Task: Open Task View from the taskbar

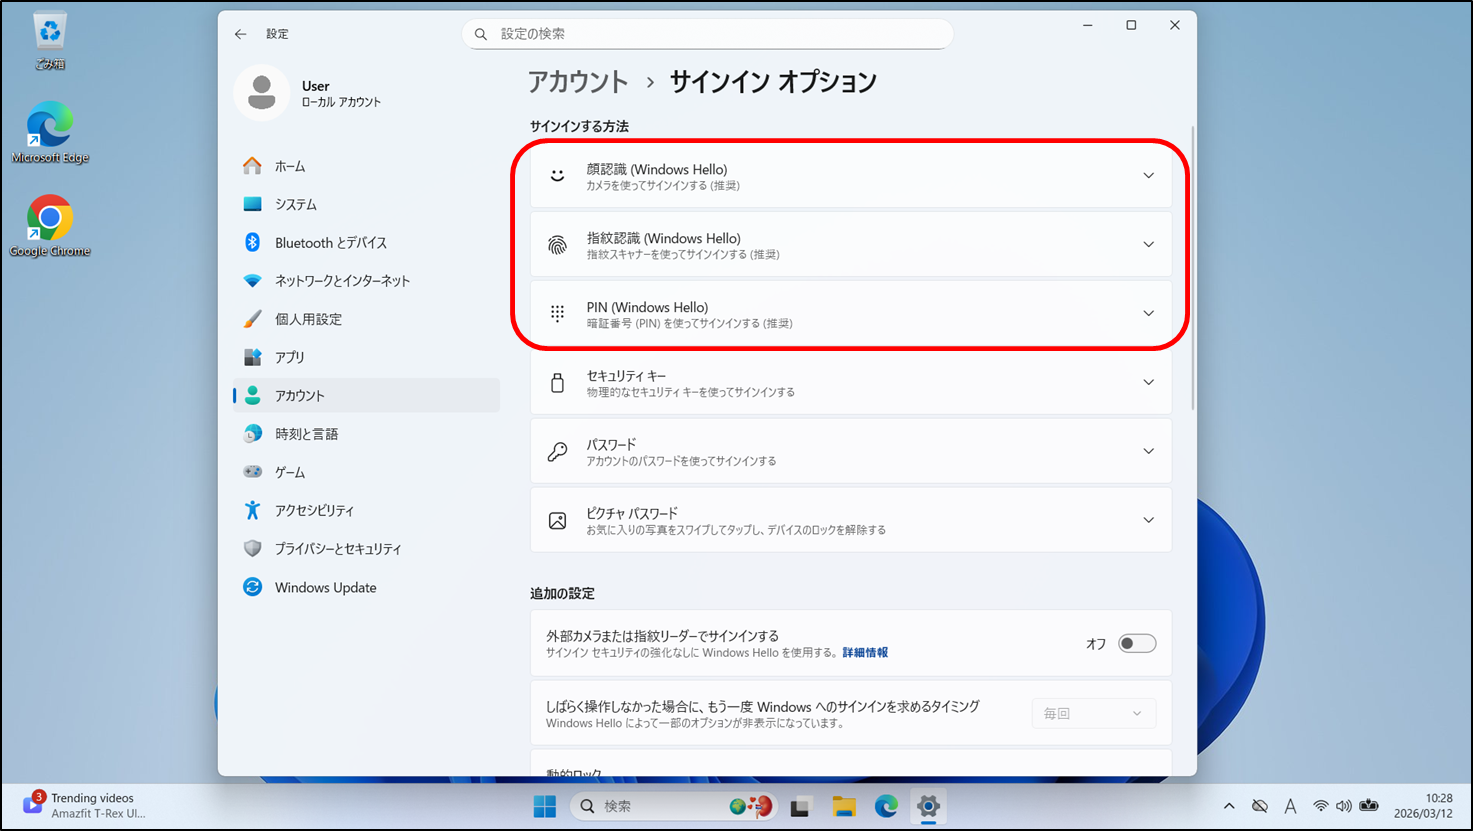Action: (800, 806)
